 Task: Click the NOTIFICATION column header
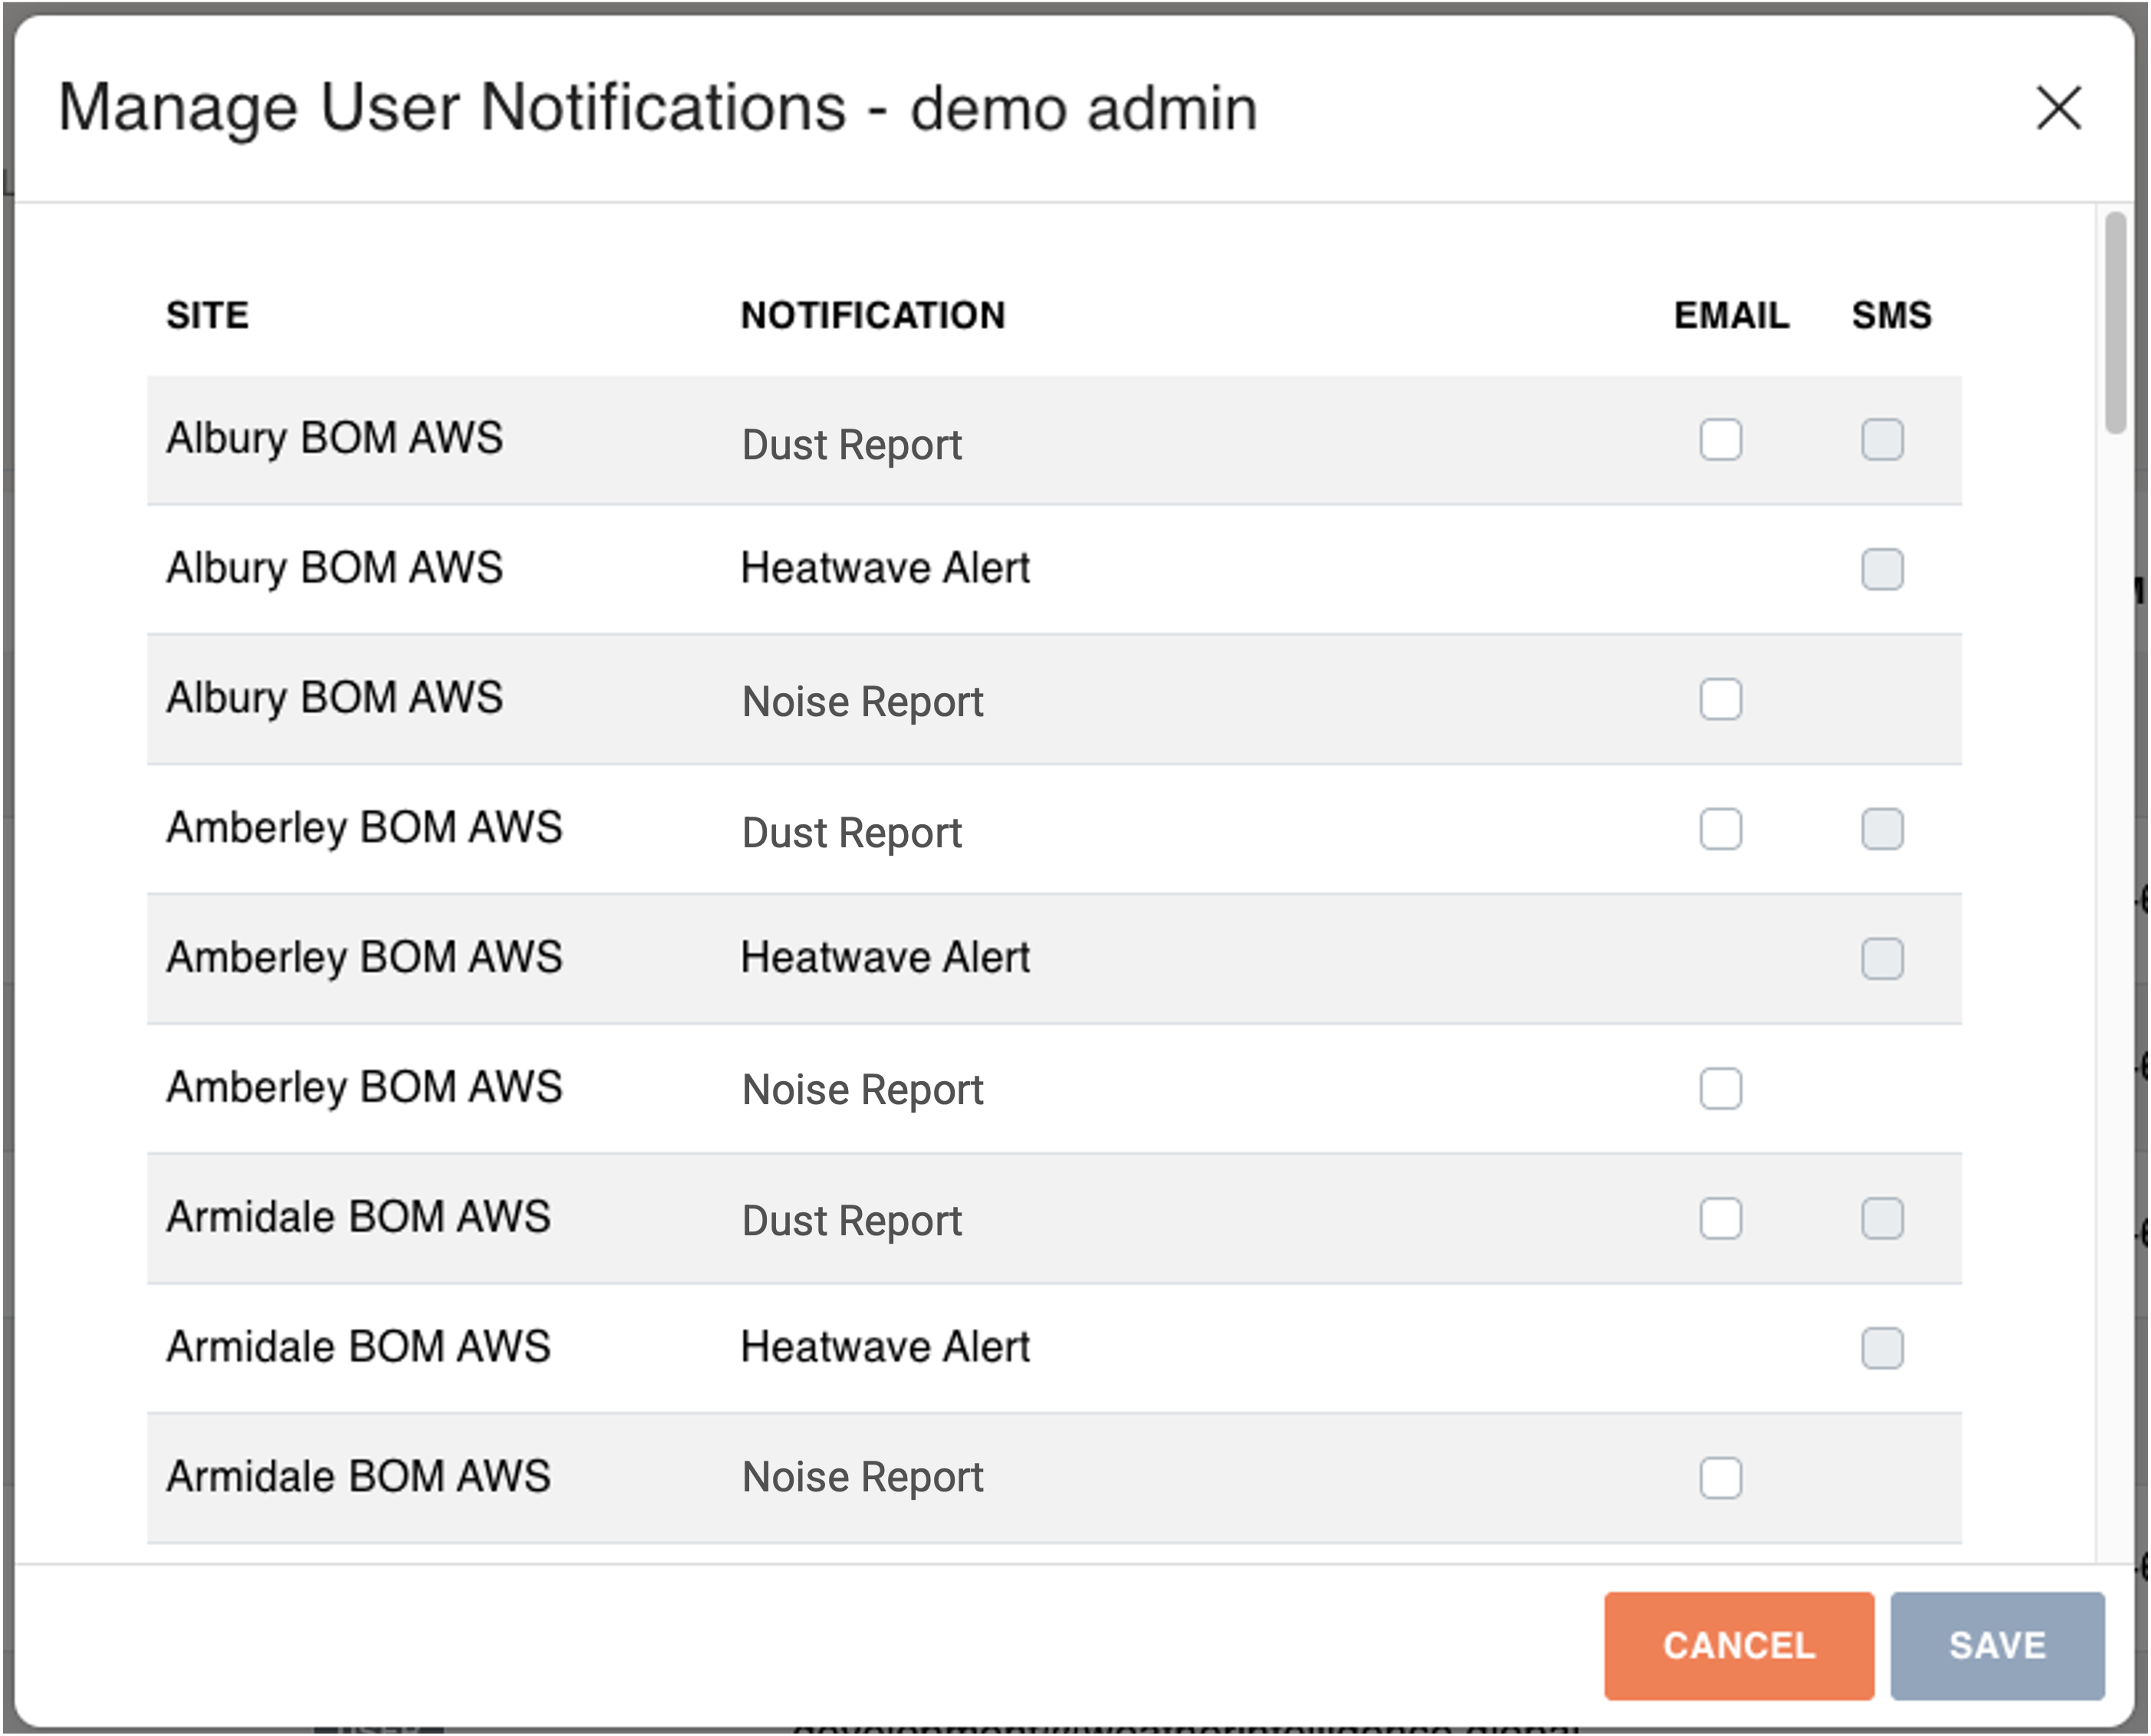872,315
